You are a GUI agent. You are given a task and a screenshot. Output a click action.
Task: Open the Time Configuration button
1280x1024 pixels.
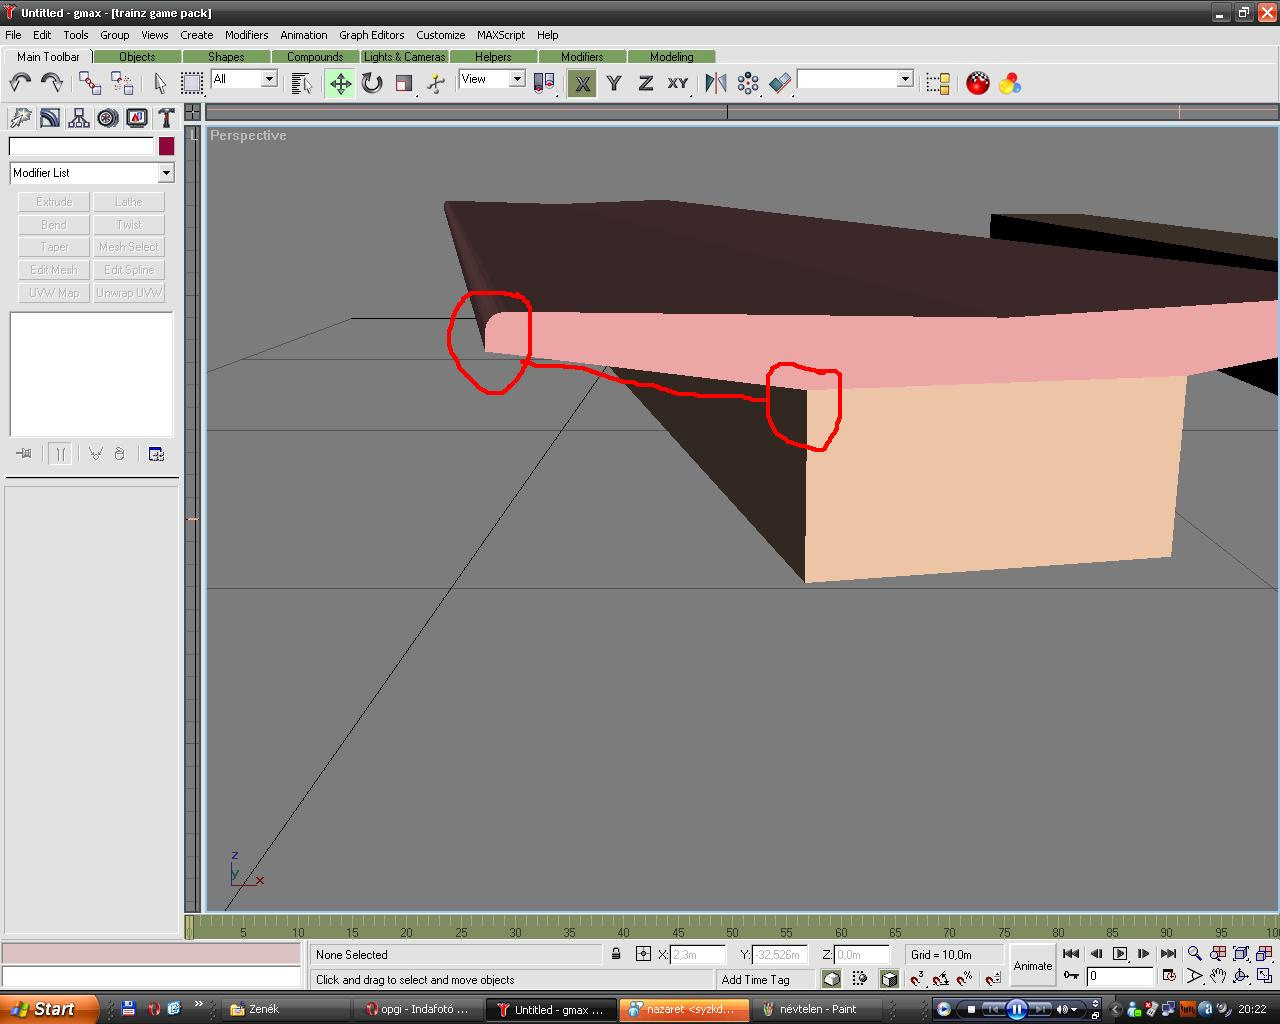click(1168, 976)
